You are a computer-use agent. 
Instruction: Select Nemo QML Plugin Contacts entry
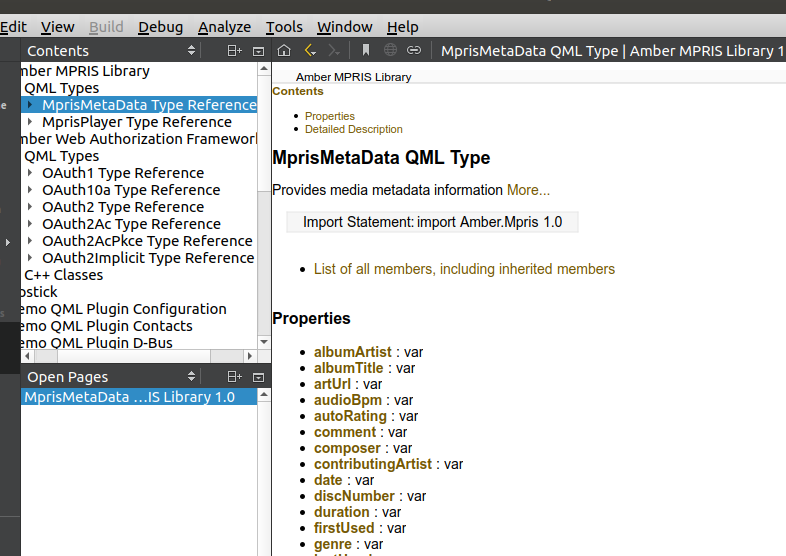tap(106, 326)
